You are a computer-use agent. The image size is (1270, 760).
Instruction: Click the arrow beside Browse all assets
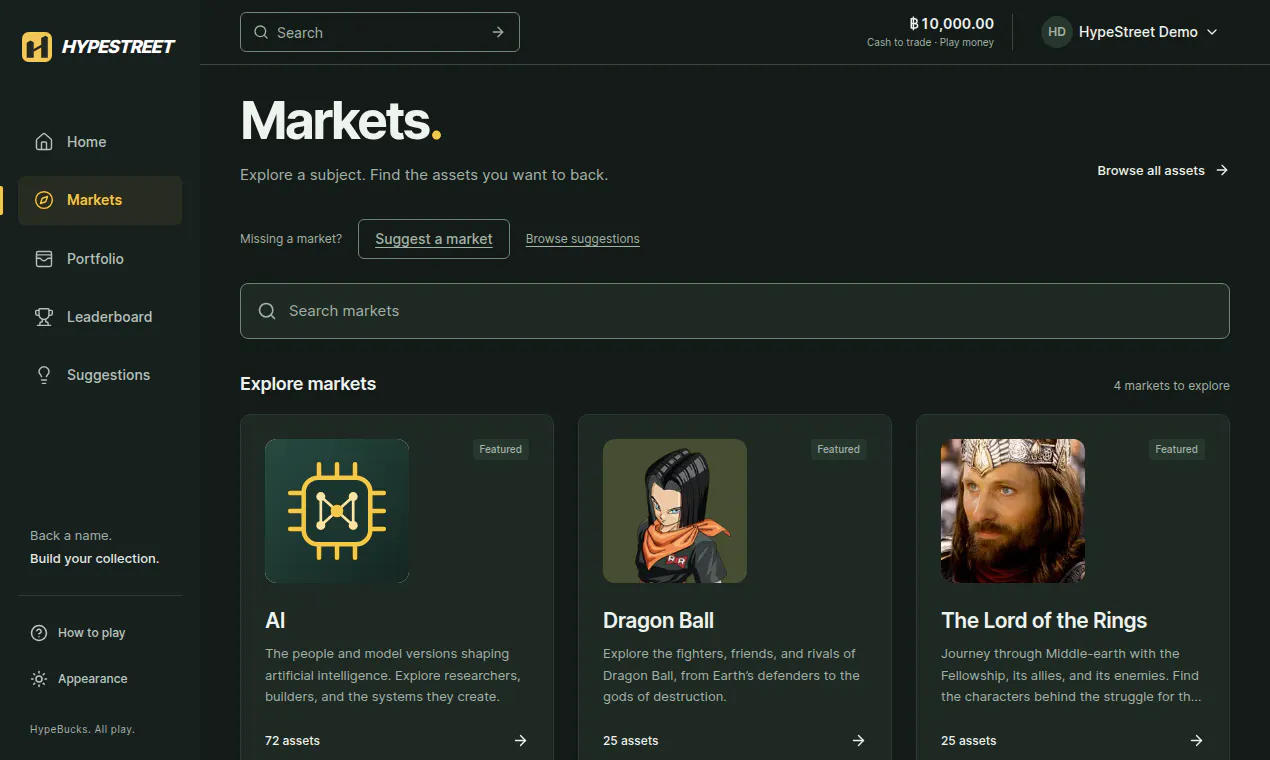coord(1221,171)
